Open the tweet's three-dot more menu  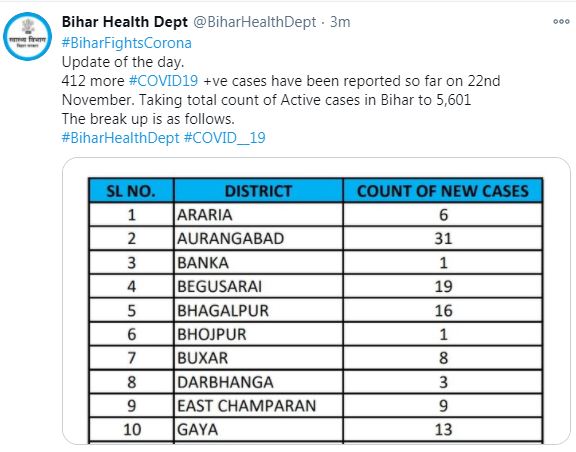[561, 22]
